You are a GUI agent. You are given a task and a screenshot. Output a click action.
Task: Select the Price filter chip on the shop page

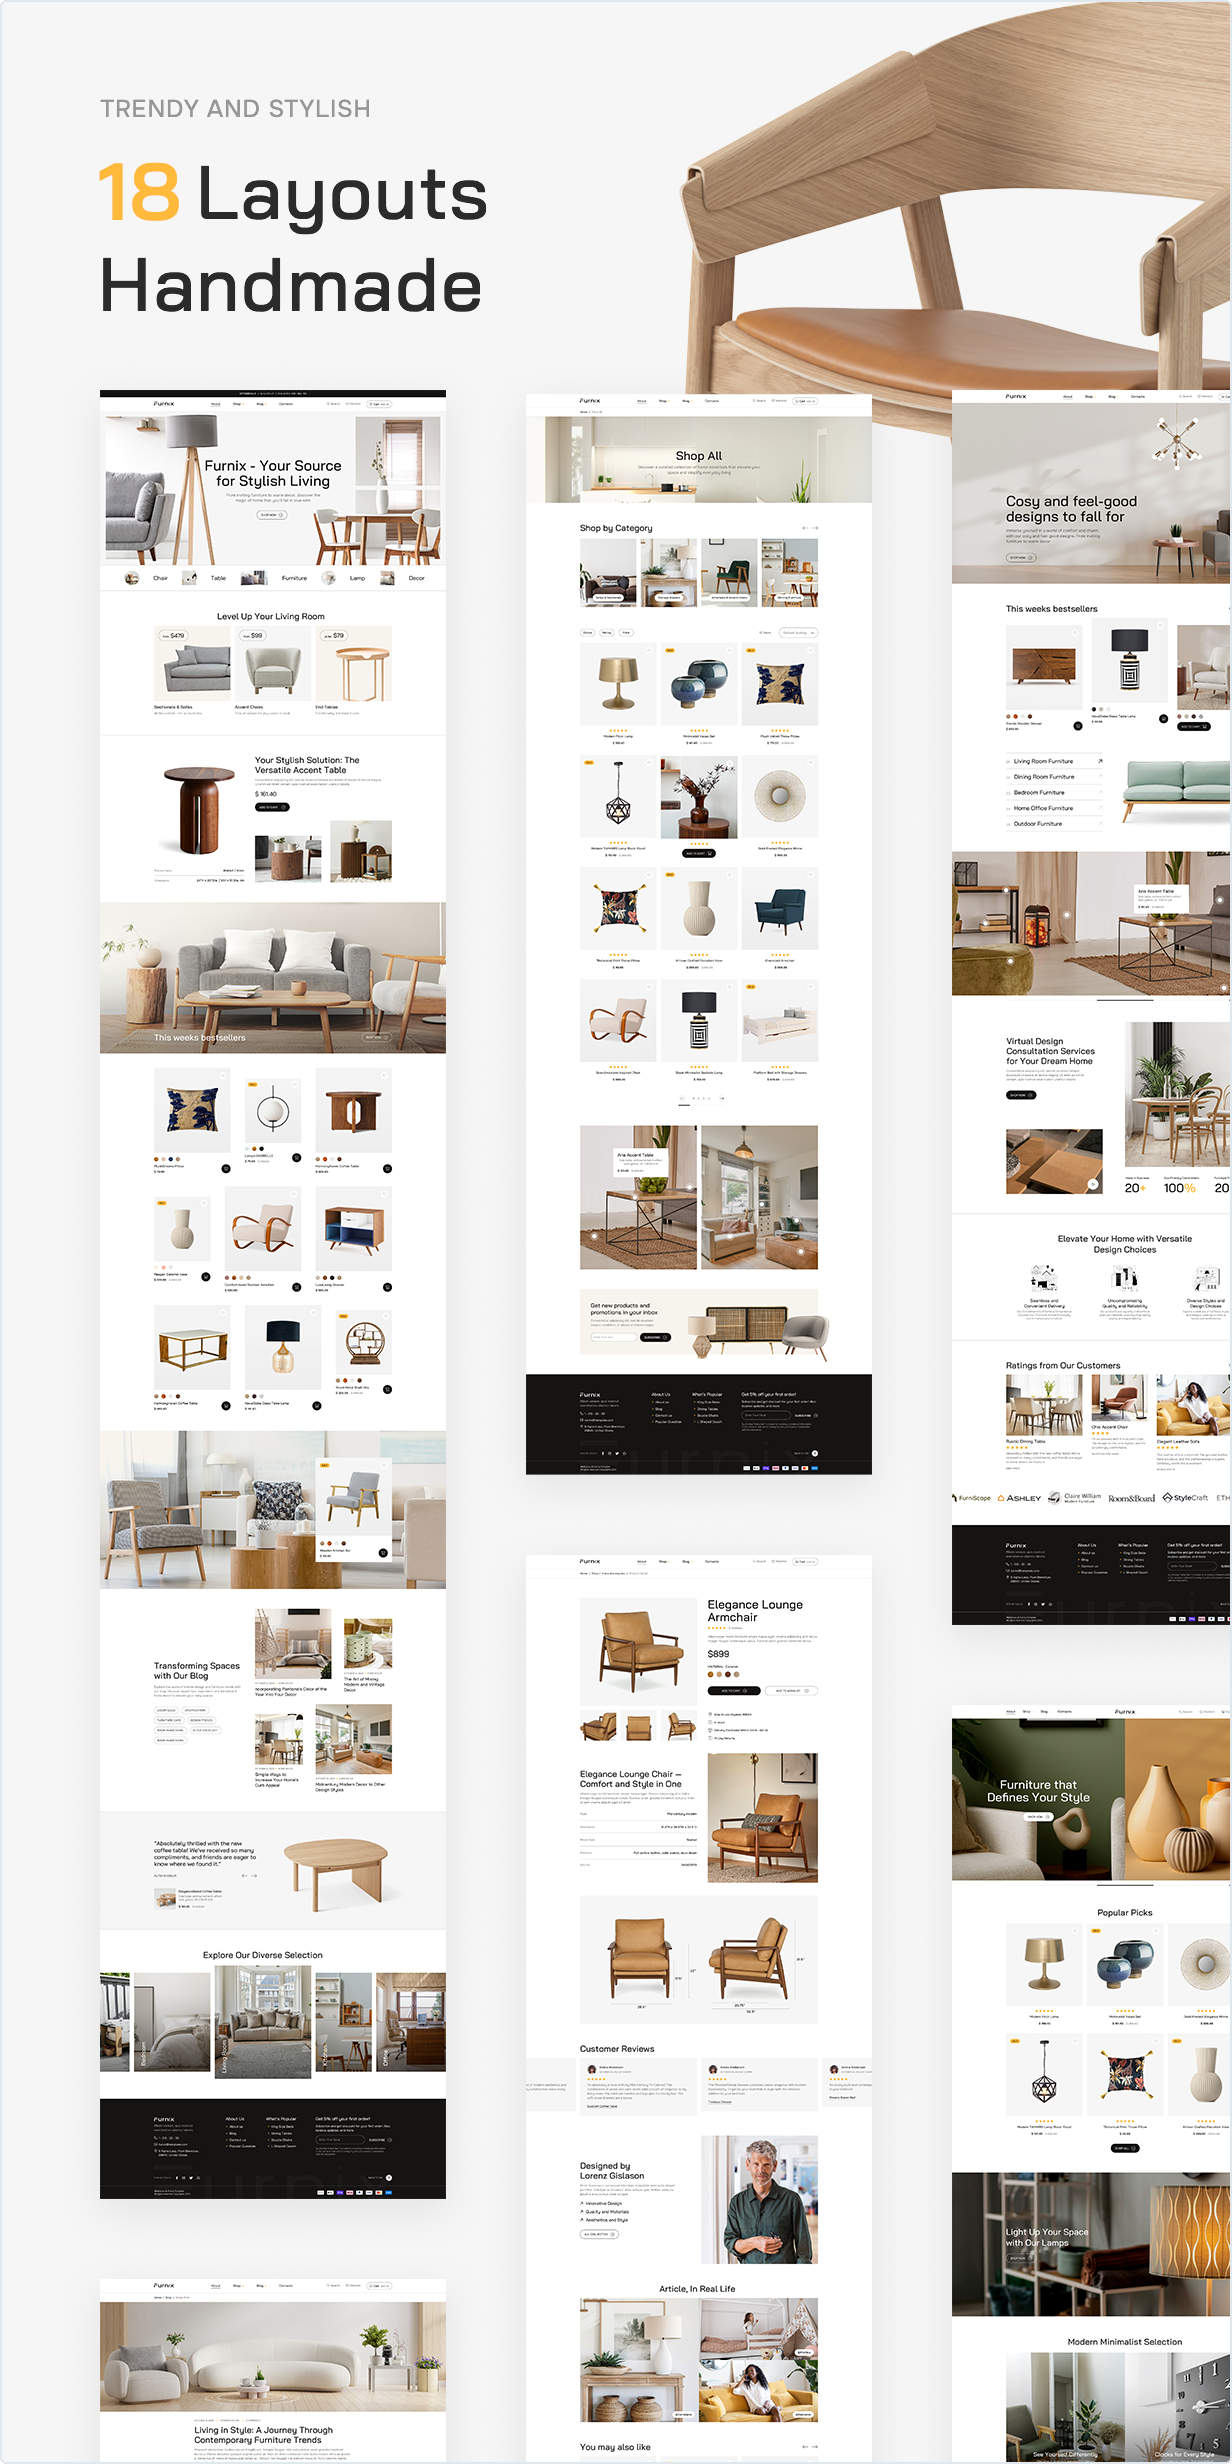[626, 633]
